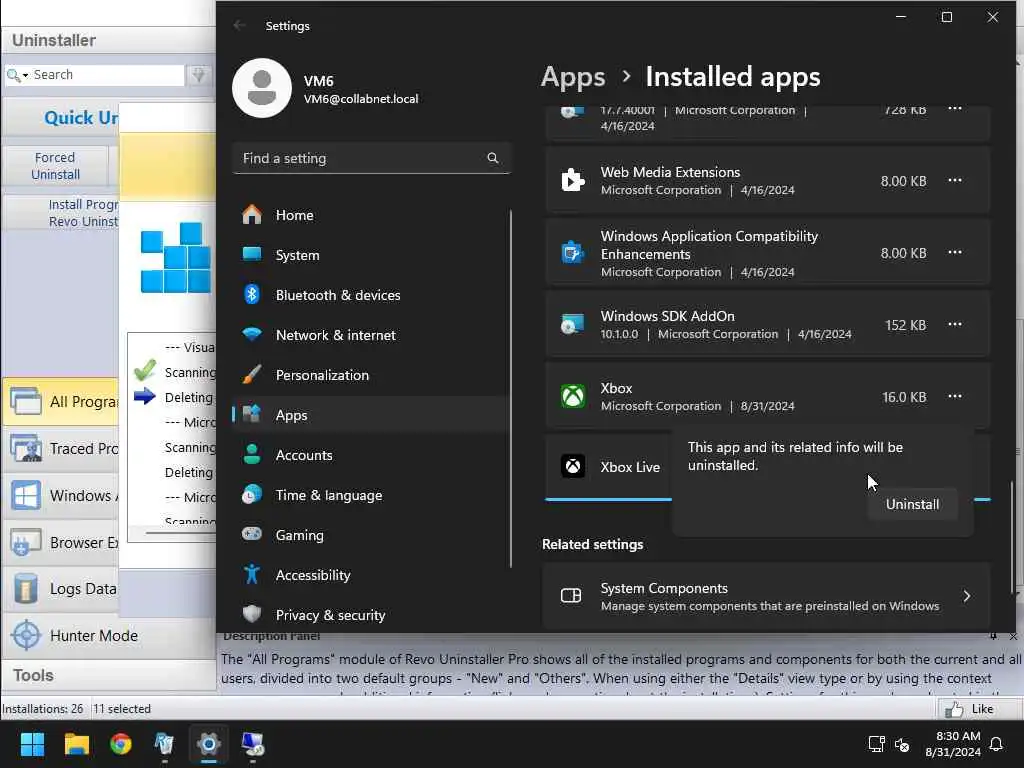The width and height of the screenshot is (1024, 768).
Task: Click the Windows SDK AddOn icon
Action: click(x=573, y=325)
